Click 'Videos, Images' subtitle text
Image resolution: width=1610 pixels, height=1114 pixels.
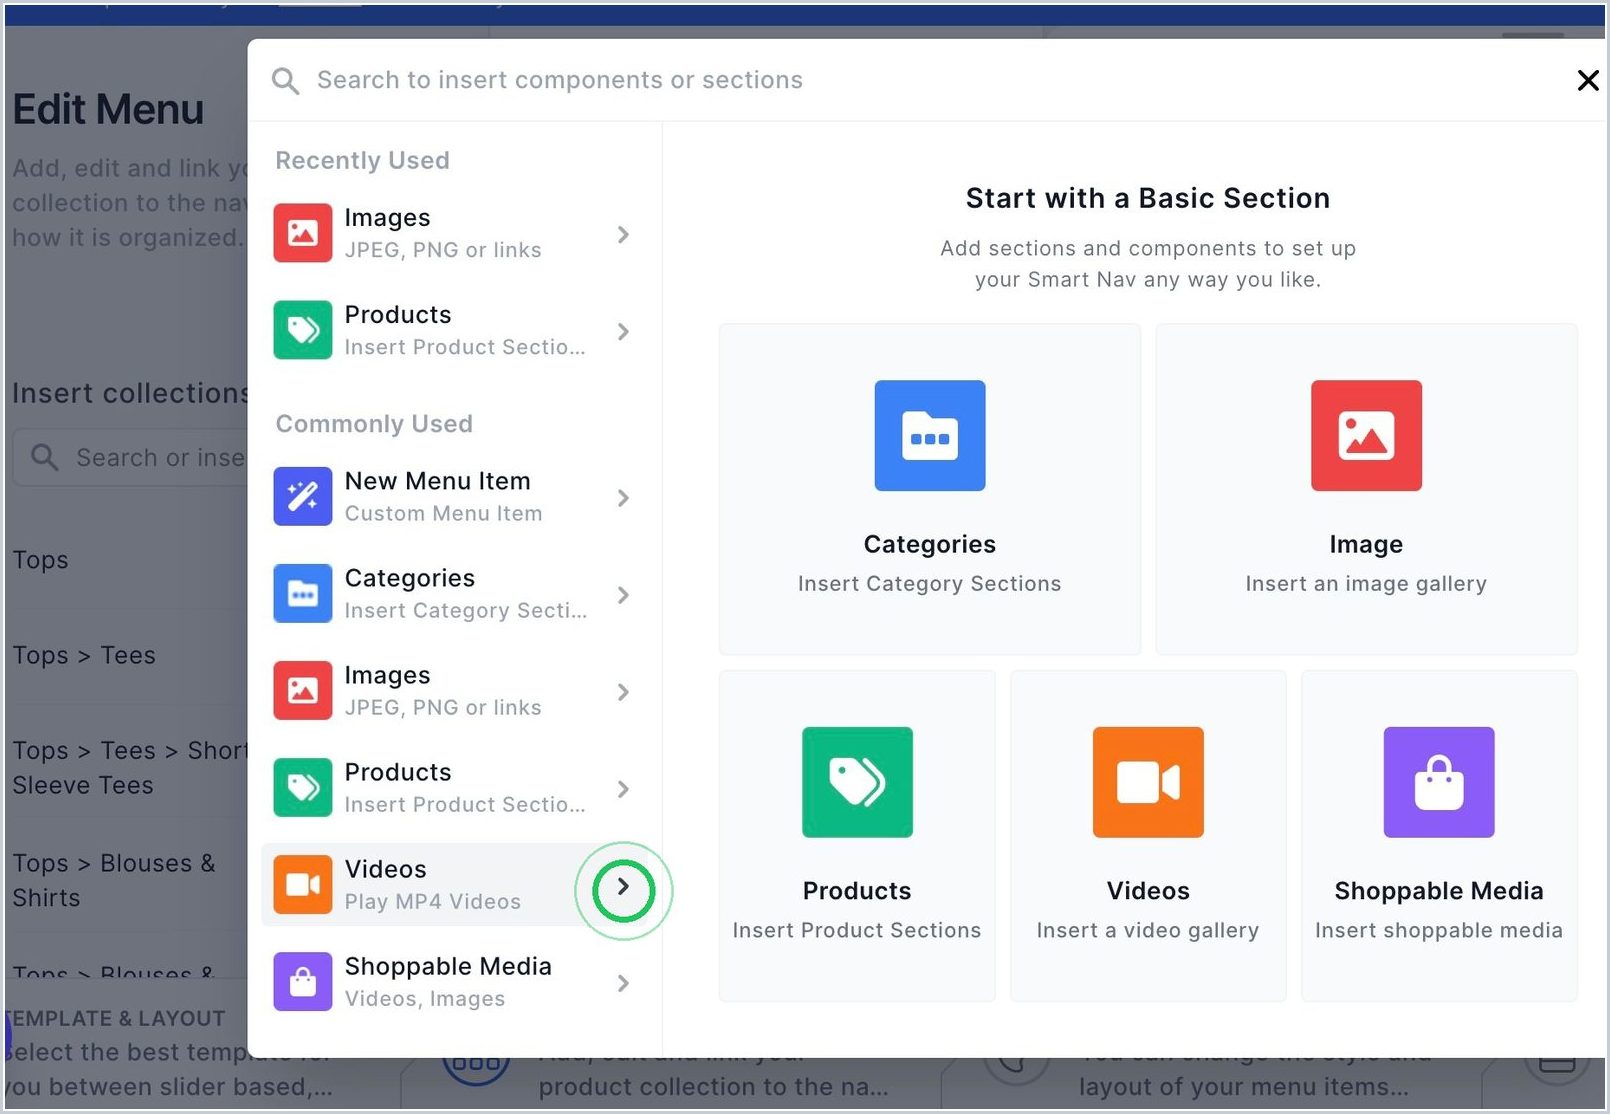pyautogui.click(x=425, y=999)
